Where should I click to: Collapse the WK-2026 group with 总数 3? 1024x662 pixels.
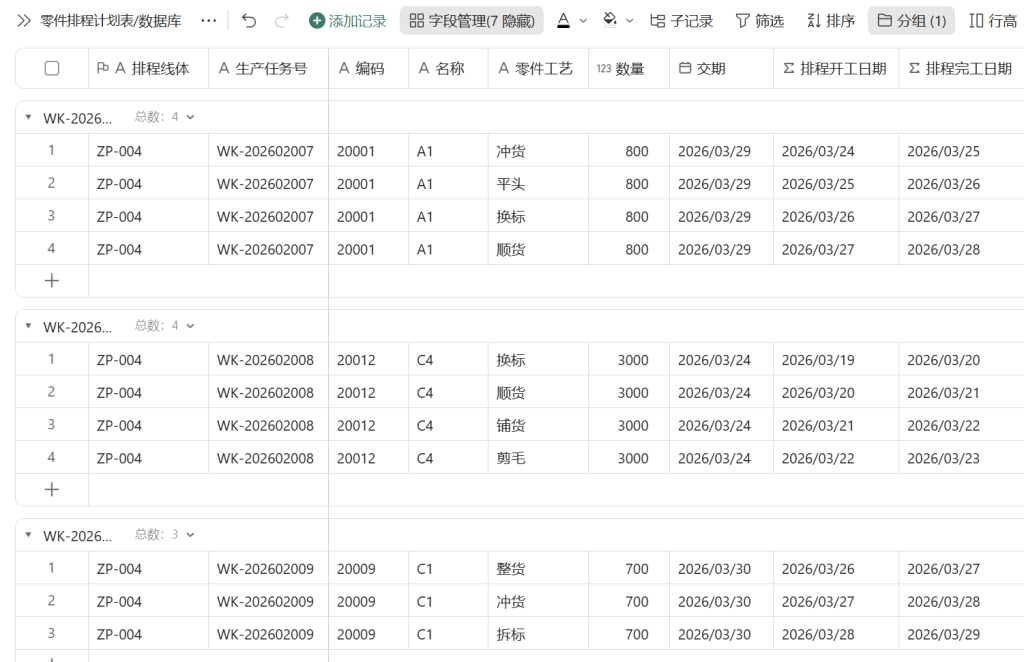point(28,535)
